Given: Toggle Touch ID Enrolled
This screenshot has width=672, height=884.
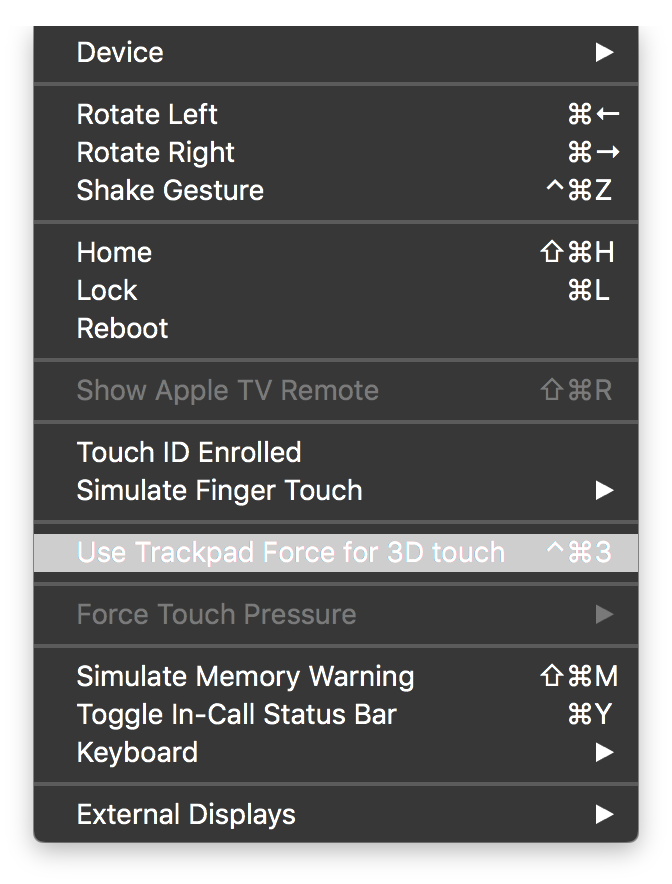Looking at the screenshot, I should (x=189, y=452).
